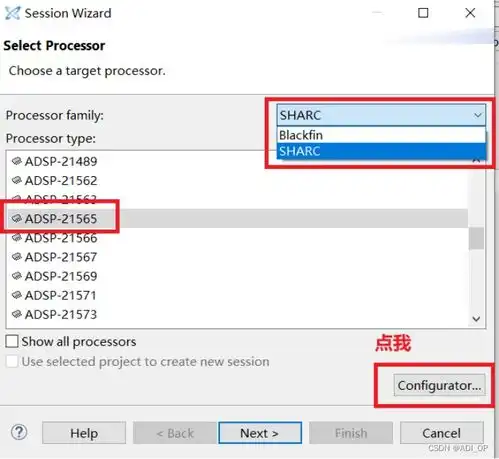The width and height of the screenshot is (499, 459).
Task: Click the chip icon beside ADSP-21571
Action: 17,295
